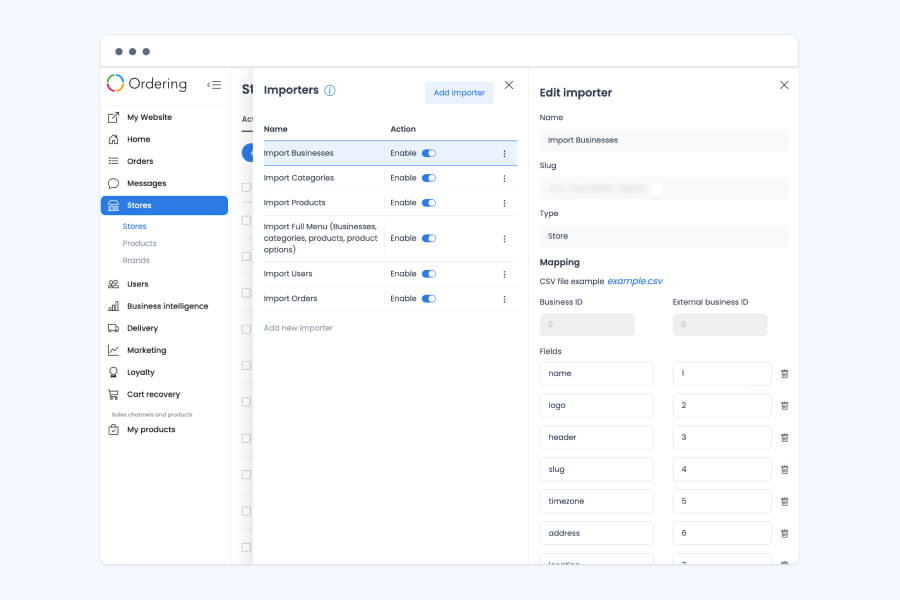Delete the logo field mapping
This screenshot has width=900, height=600.
point(785,406)
